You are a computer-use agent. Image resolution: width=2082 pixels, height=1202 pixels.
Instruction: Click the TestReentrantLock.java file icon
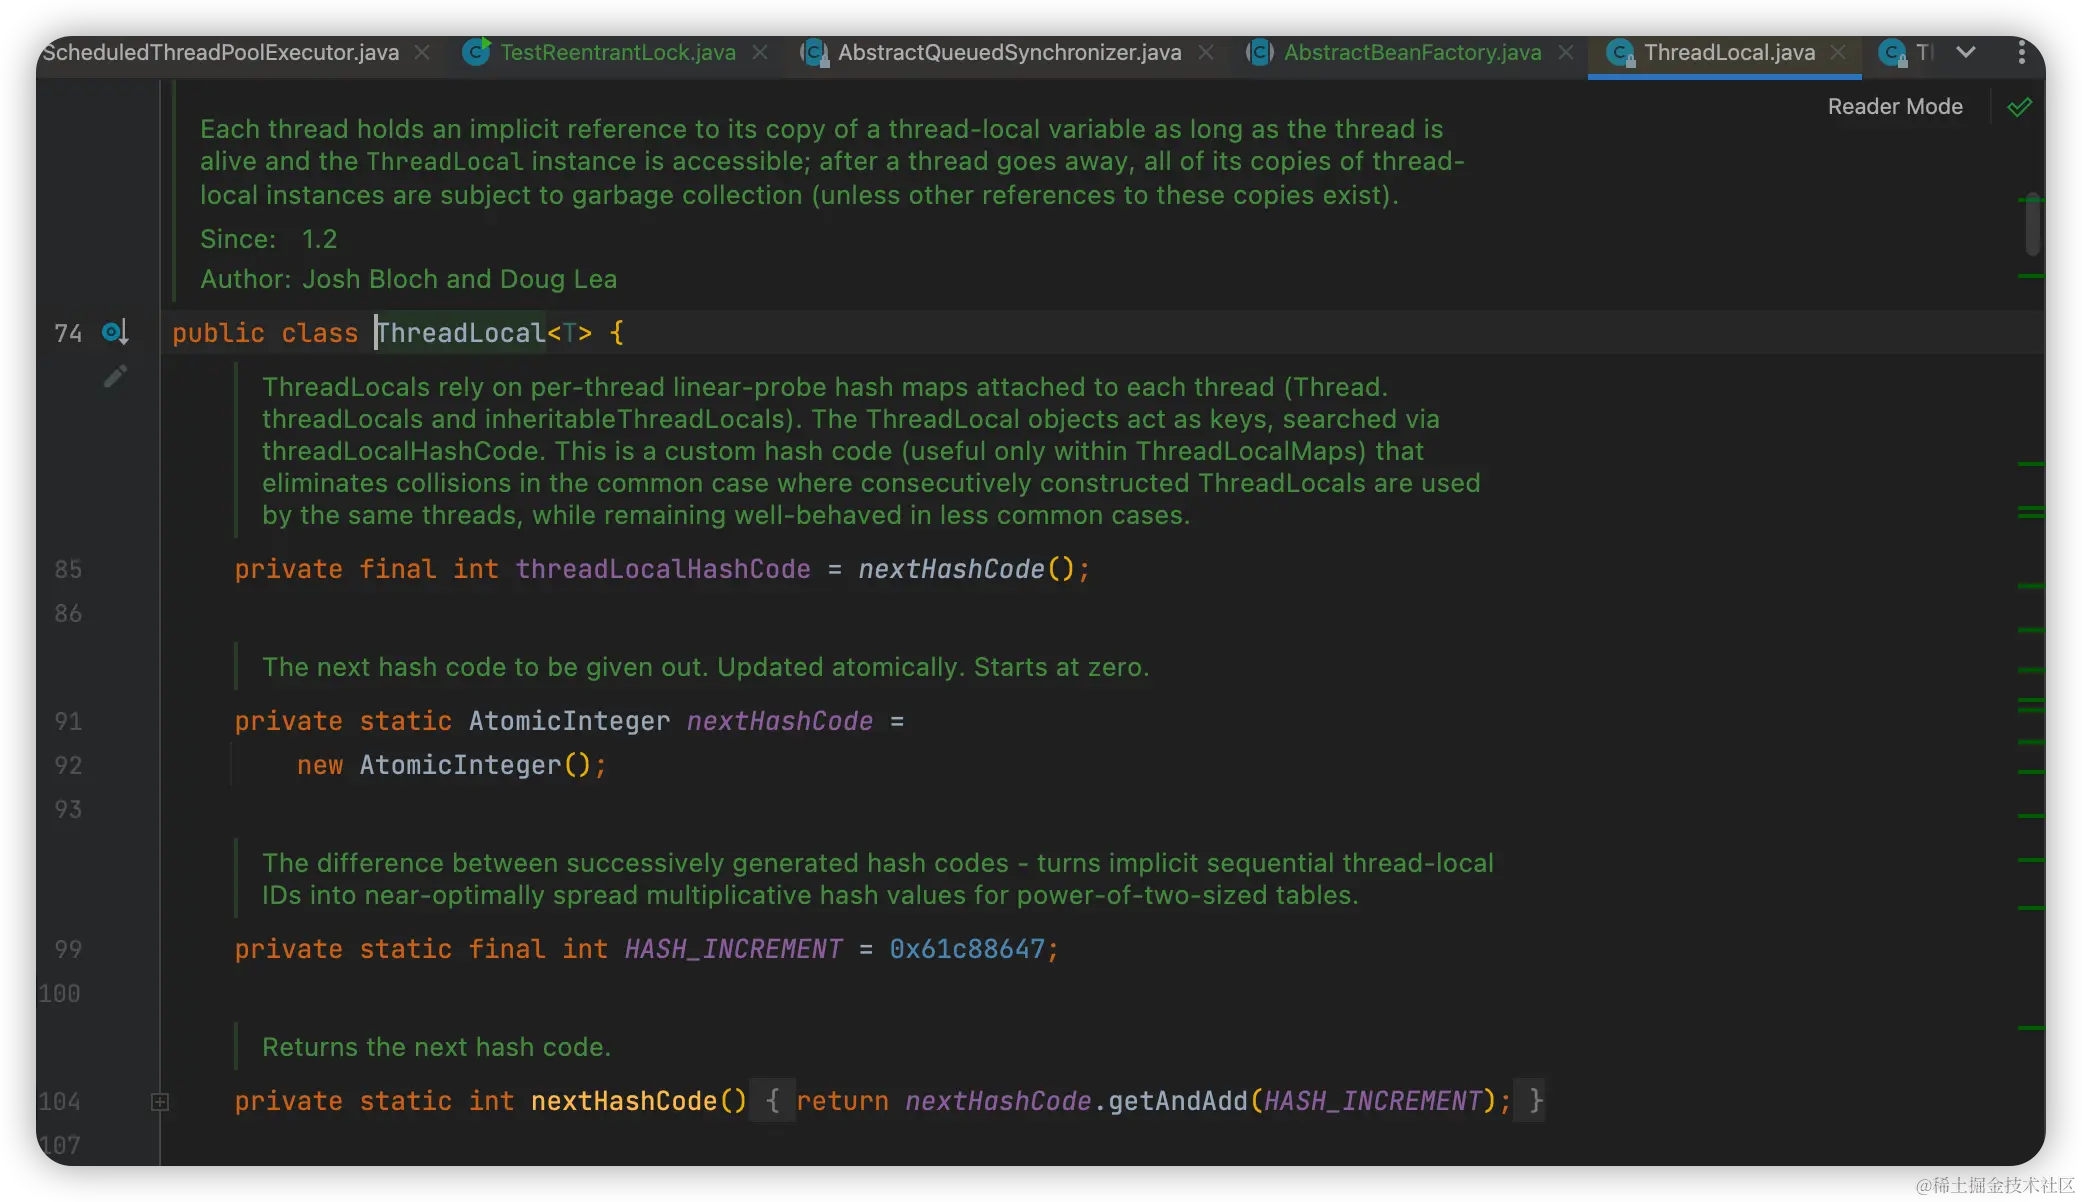[477, 52]
